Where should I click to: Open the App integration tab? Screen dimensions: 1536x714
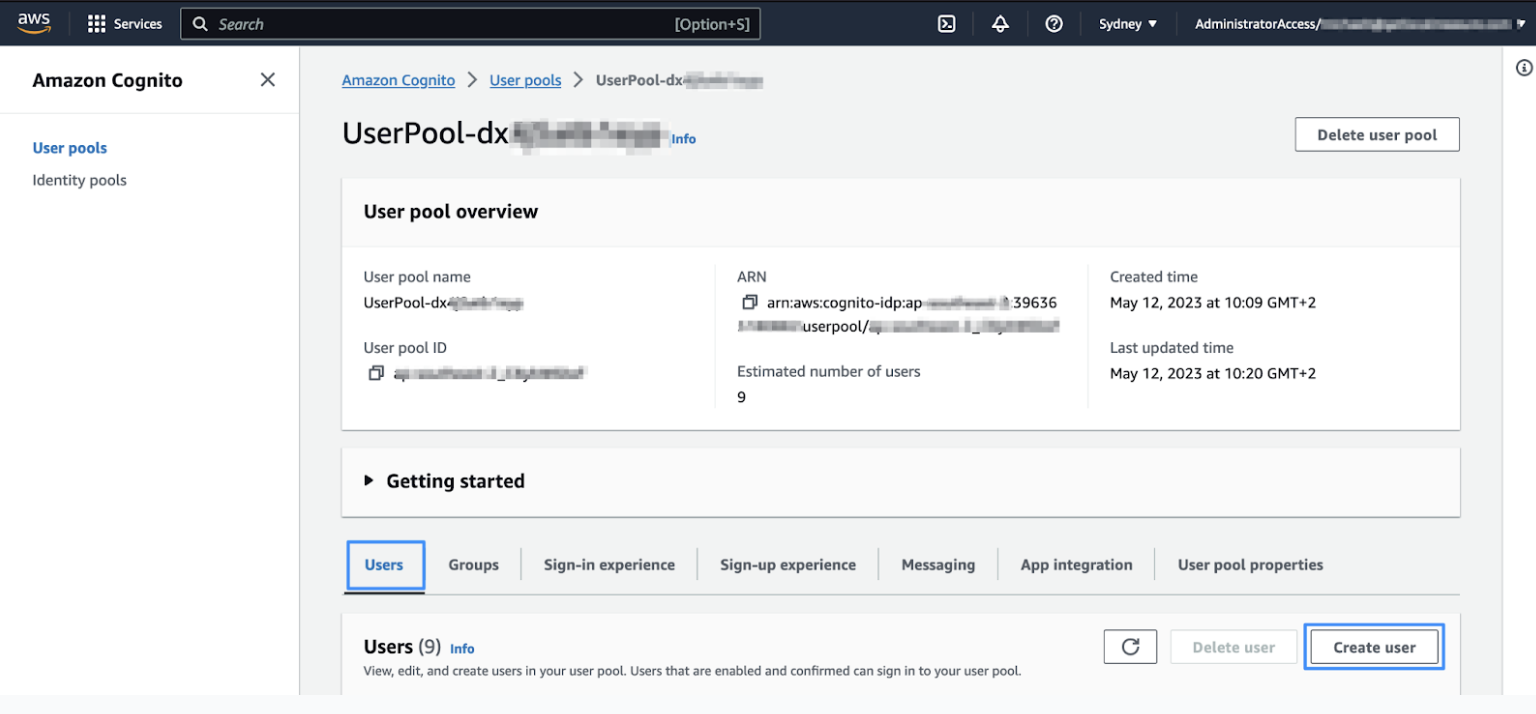1076,565
